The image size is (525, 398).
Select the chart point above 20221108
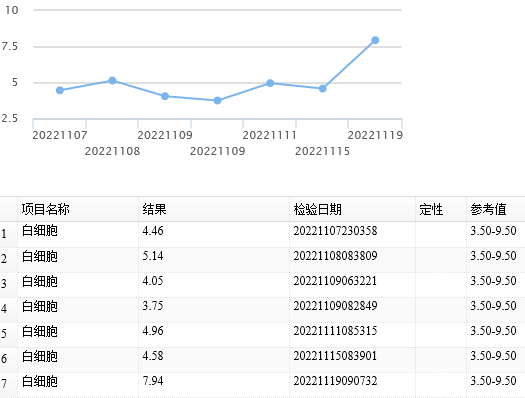point(112,80)
